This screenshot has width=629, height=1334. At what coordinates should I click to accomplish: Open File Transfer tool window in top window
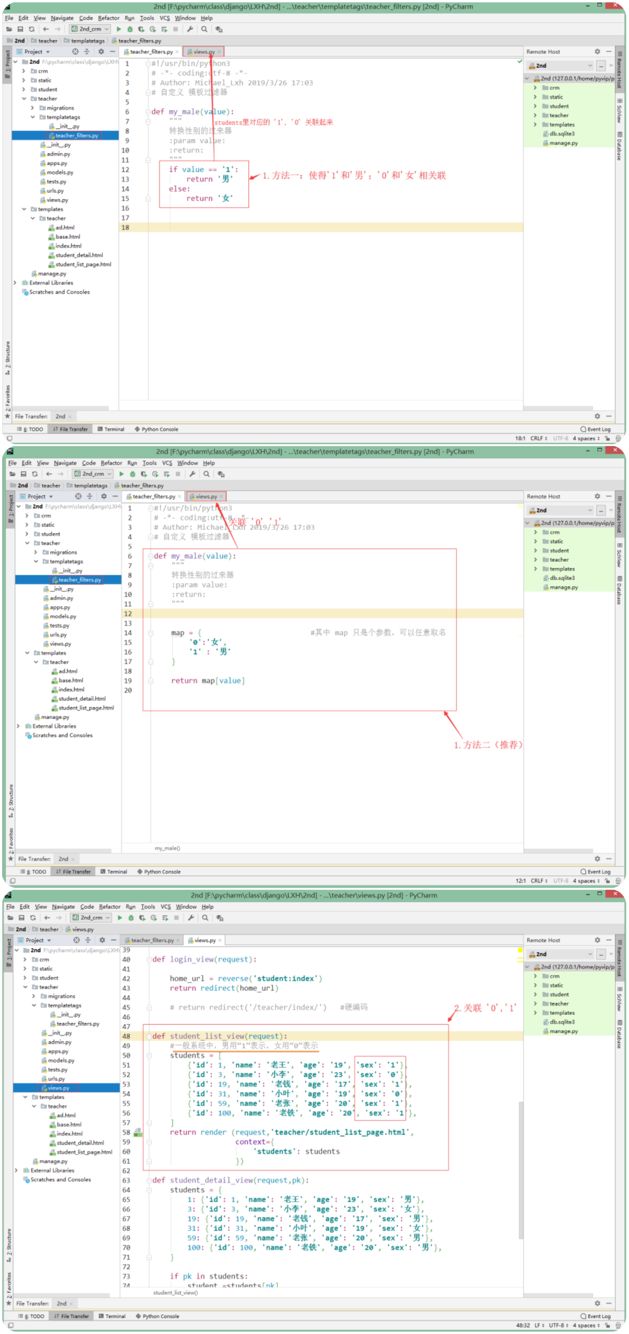tap(71, 429)
